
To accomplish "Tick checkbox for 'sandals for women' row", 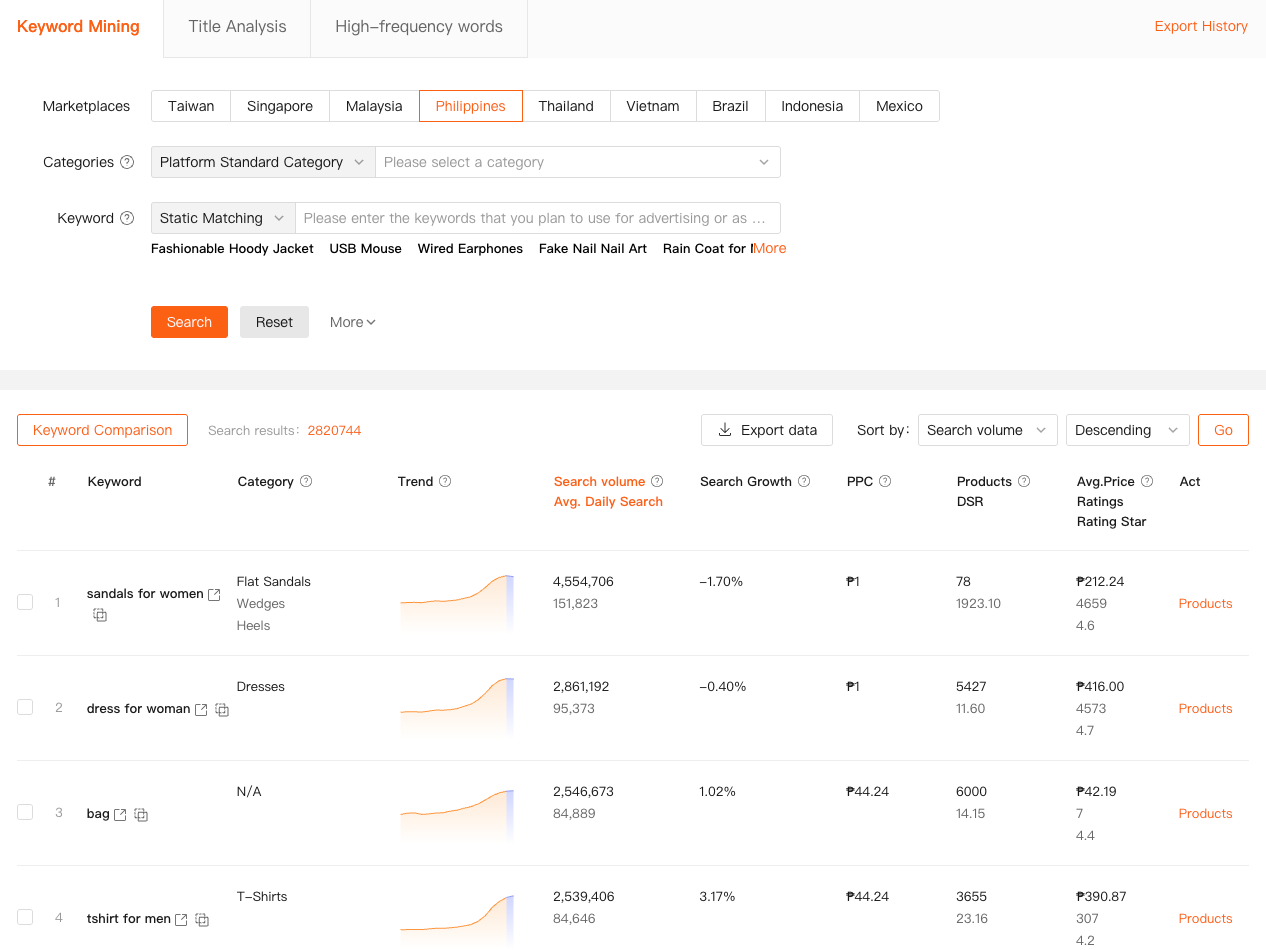I will tap(25, 602).
